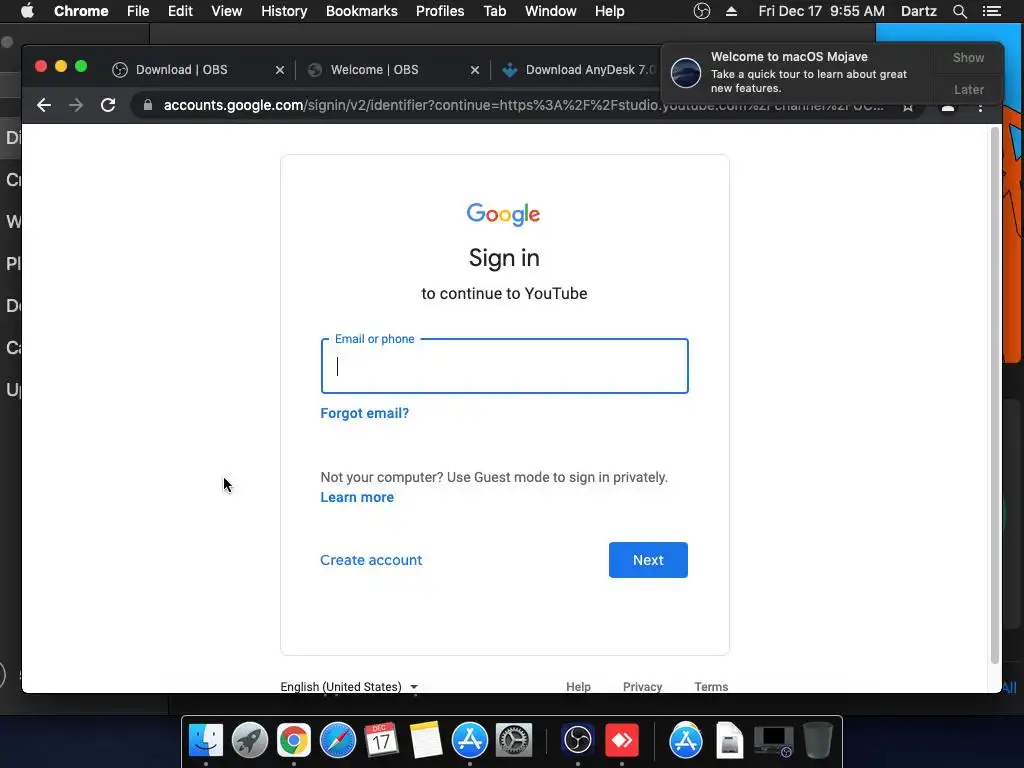Open OBS Studio icon in the Dock
The height and width of the screenshot is (768, 1024).
pos(577,740)
